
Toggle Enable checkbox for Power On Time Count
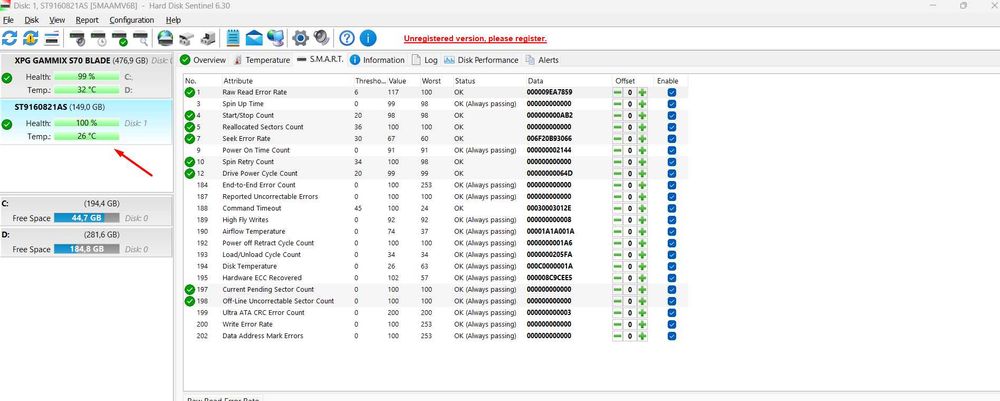pos(672,150)
